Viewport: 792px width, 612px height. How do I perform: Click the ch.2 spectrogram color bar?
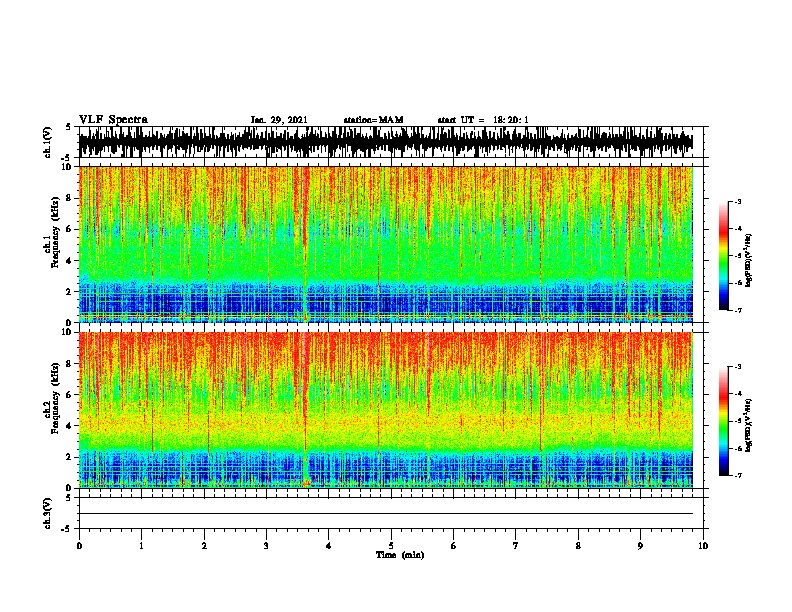(723, 421)
